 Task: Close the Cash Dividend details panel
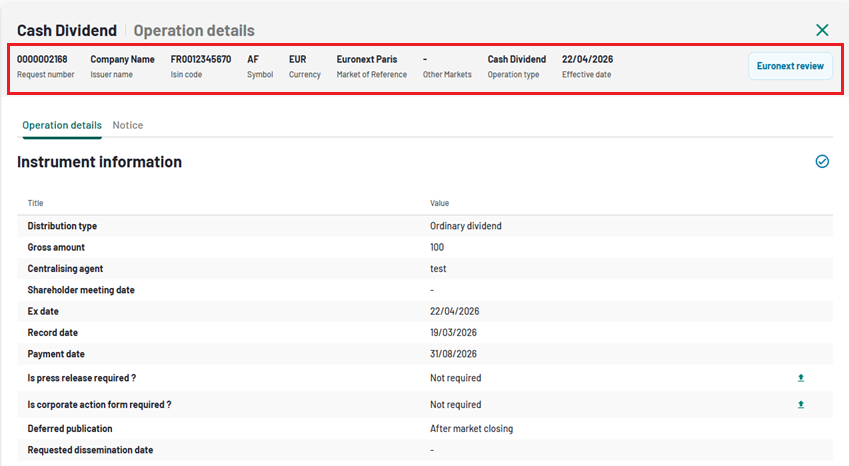point(822,31)
